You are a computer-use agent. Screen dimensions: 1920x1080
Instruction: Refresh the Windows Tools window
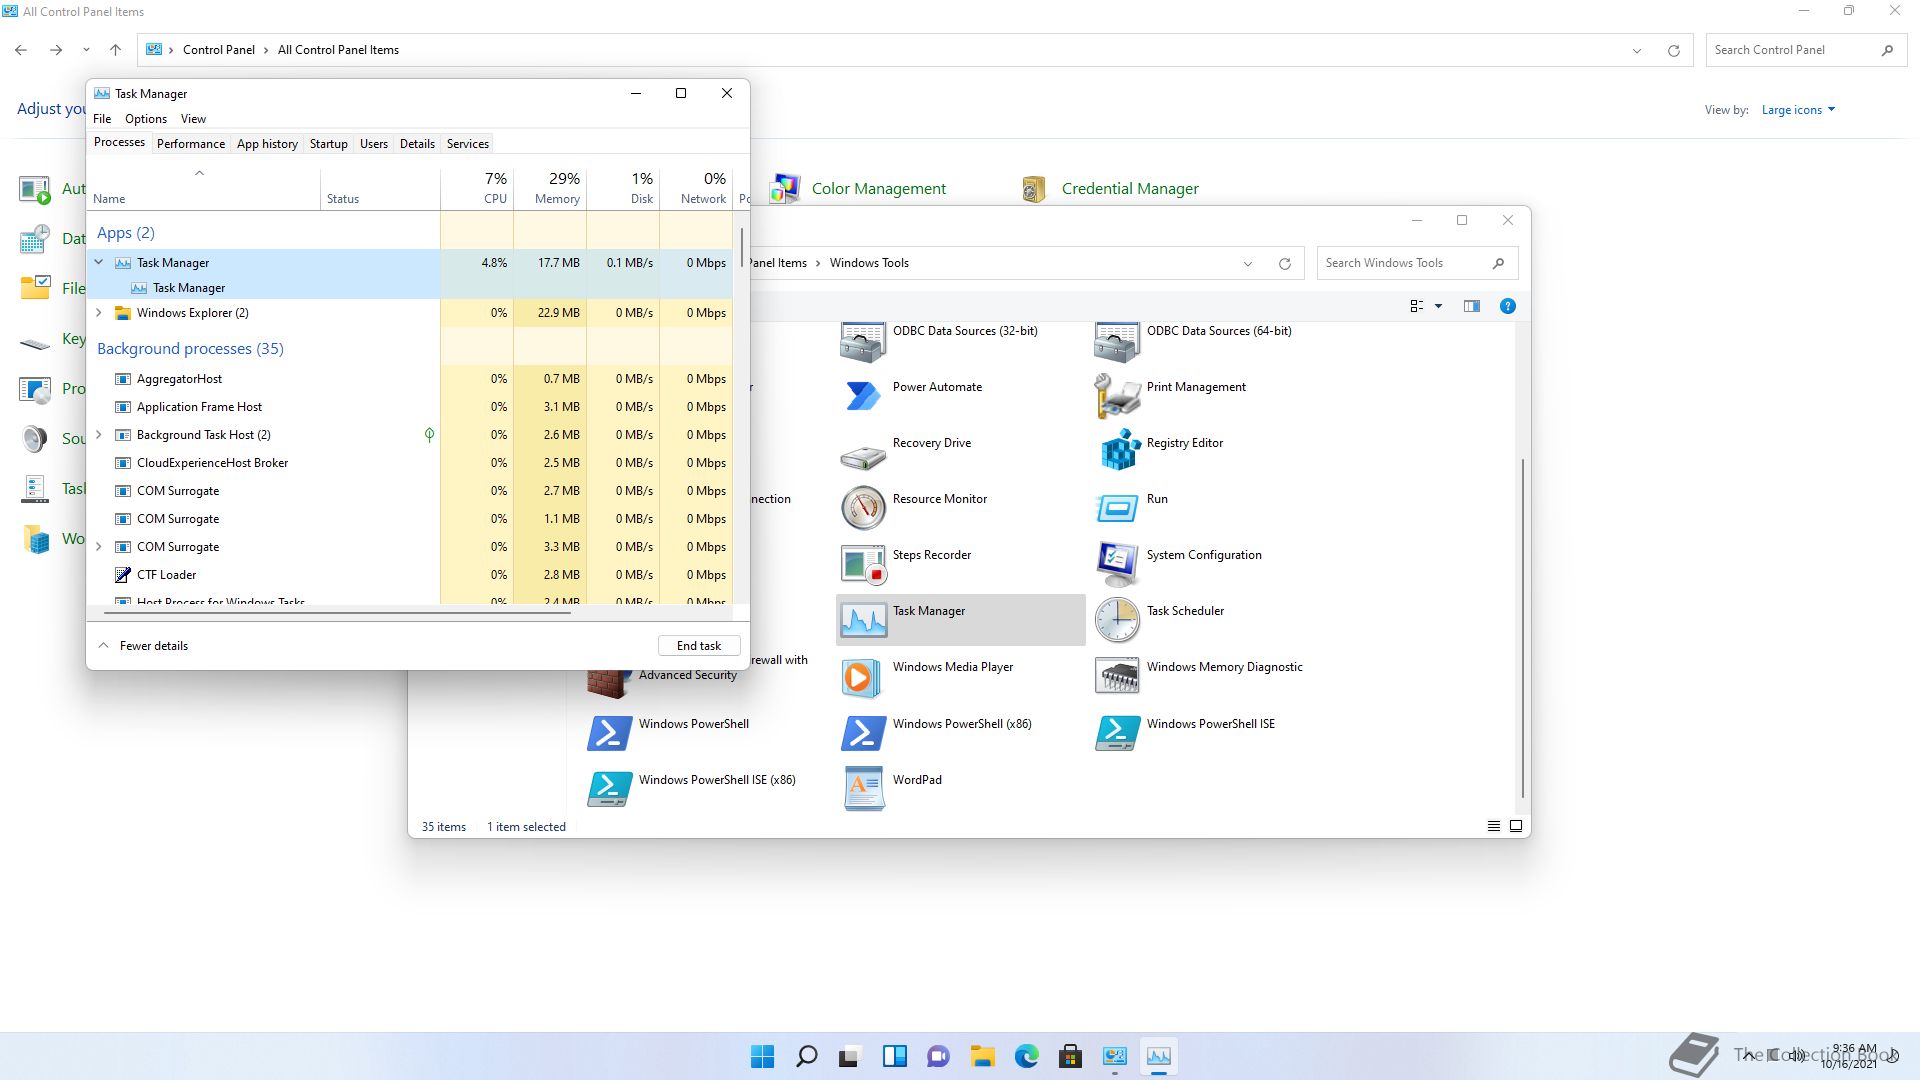tap(1284, 263)
